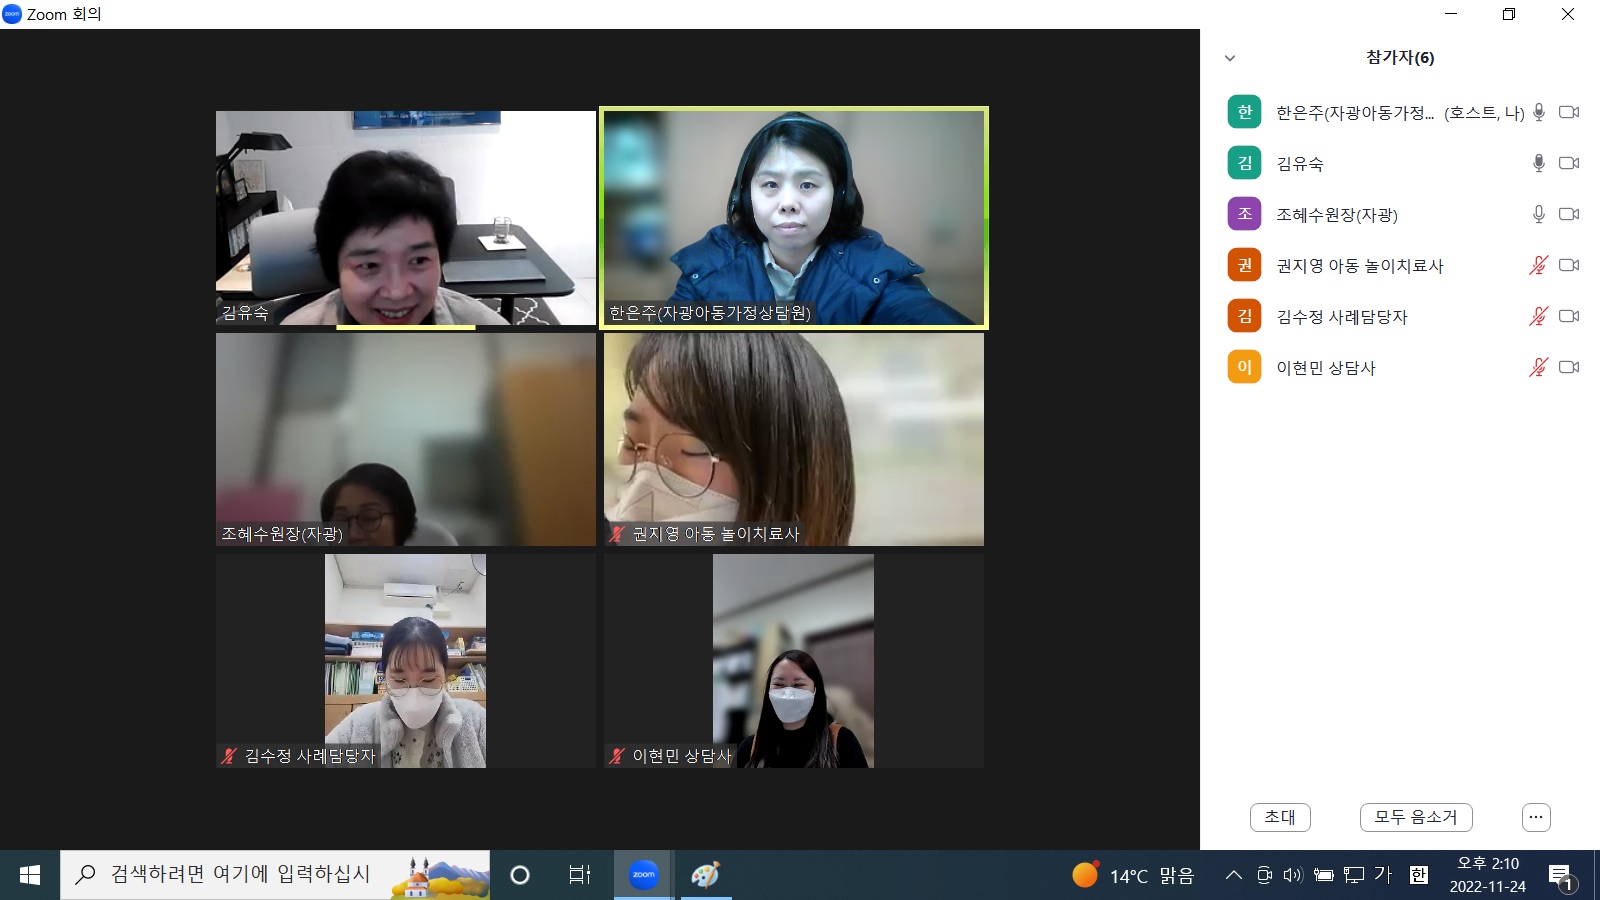1600x900 pixels.
Task: Select 조혜수원장(자광) participant entry
Action: tap(1336, 215)
